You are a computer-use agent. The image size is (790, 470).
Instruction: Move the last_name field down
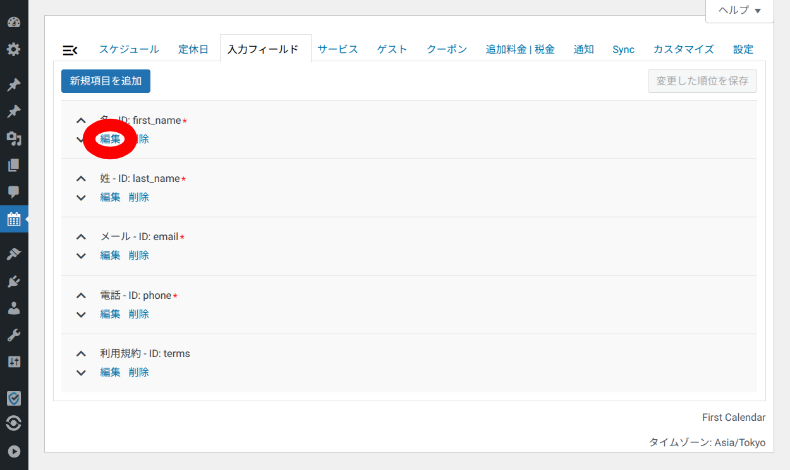click(81, 197)
